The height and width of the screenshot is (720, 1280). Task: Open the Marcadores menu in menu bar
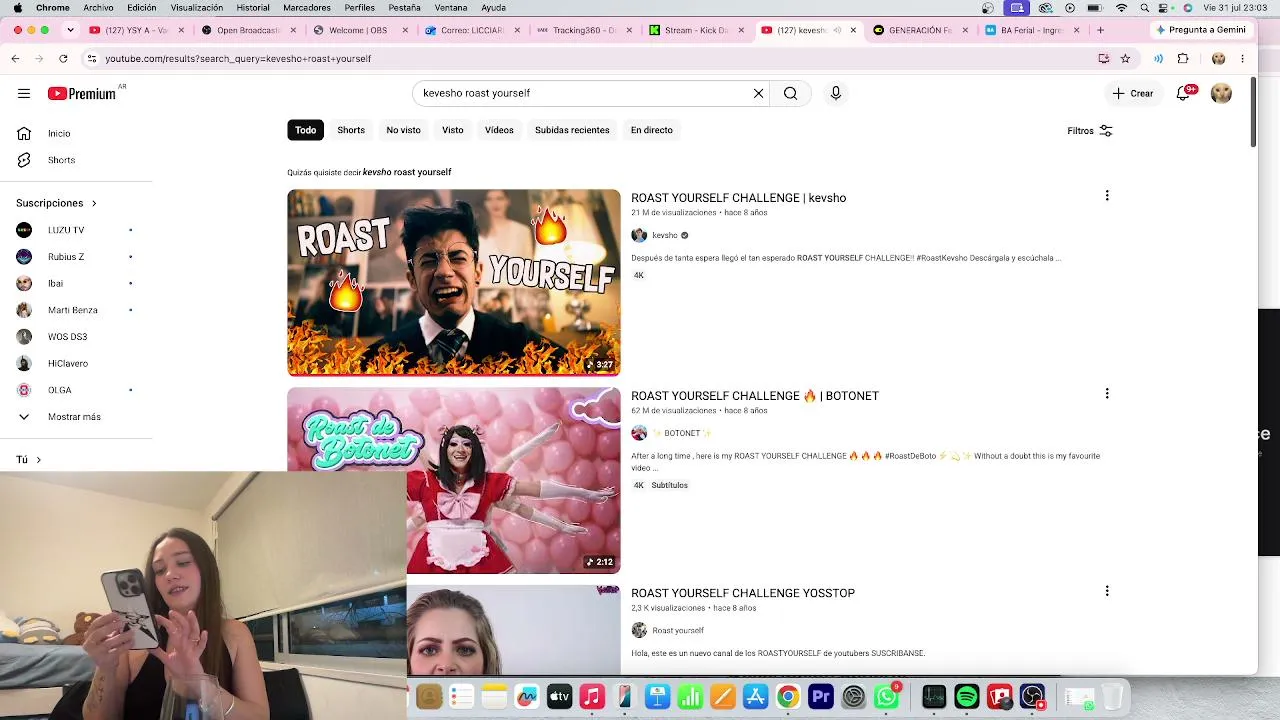point(307,8)
